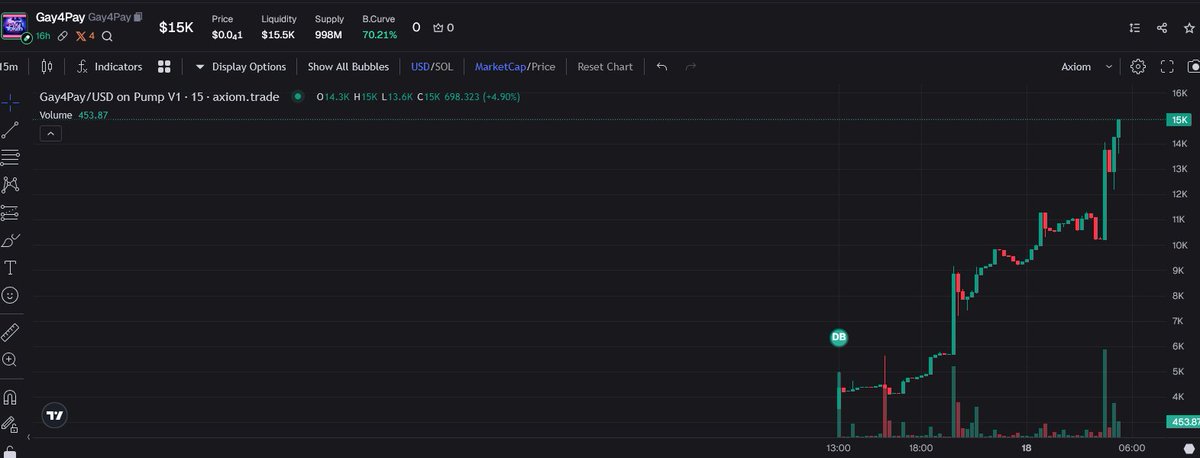This screenshot has height=458, width=1200.
Task: Select the trend line drawing tool
Action: tap(10, 130)
